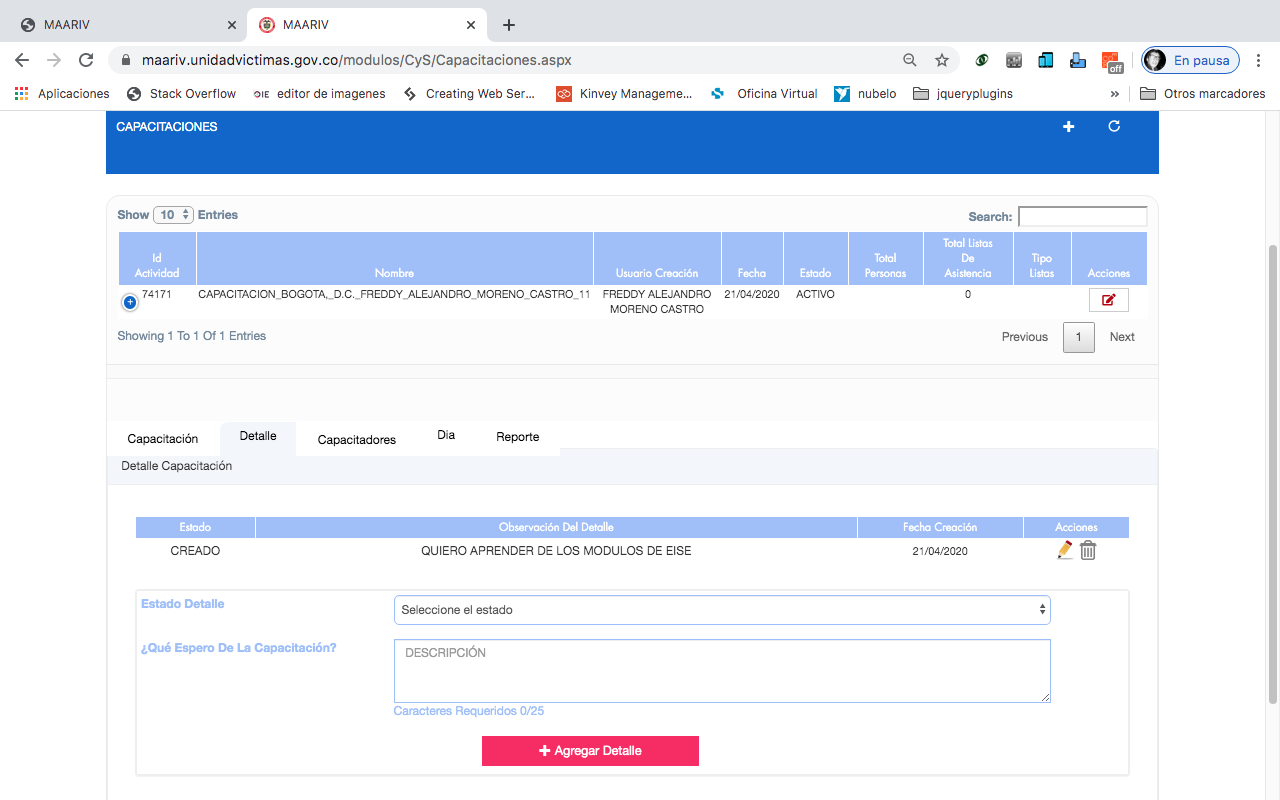Show more bookmarks with the chevron

[x=1115, y=94]
